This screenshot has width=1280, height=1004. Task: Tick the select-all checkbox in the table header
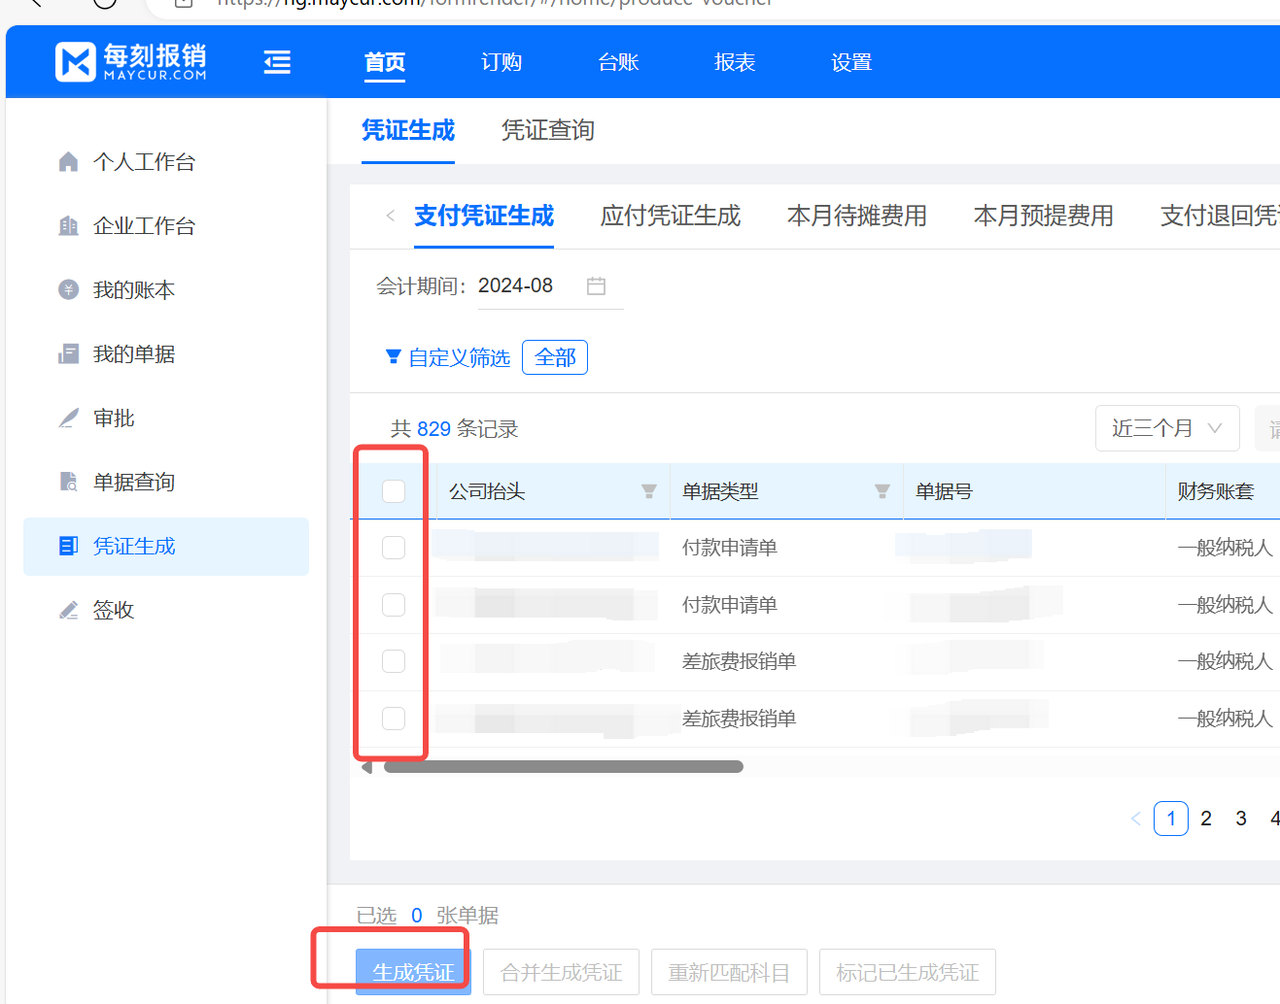tap(393, 491)
